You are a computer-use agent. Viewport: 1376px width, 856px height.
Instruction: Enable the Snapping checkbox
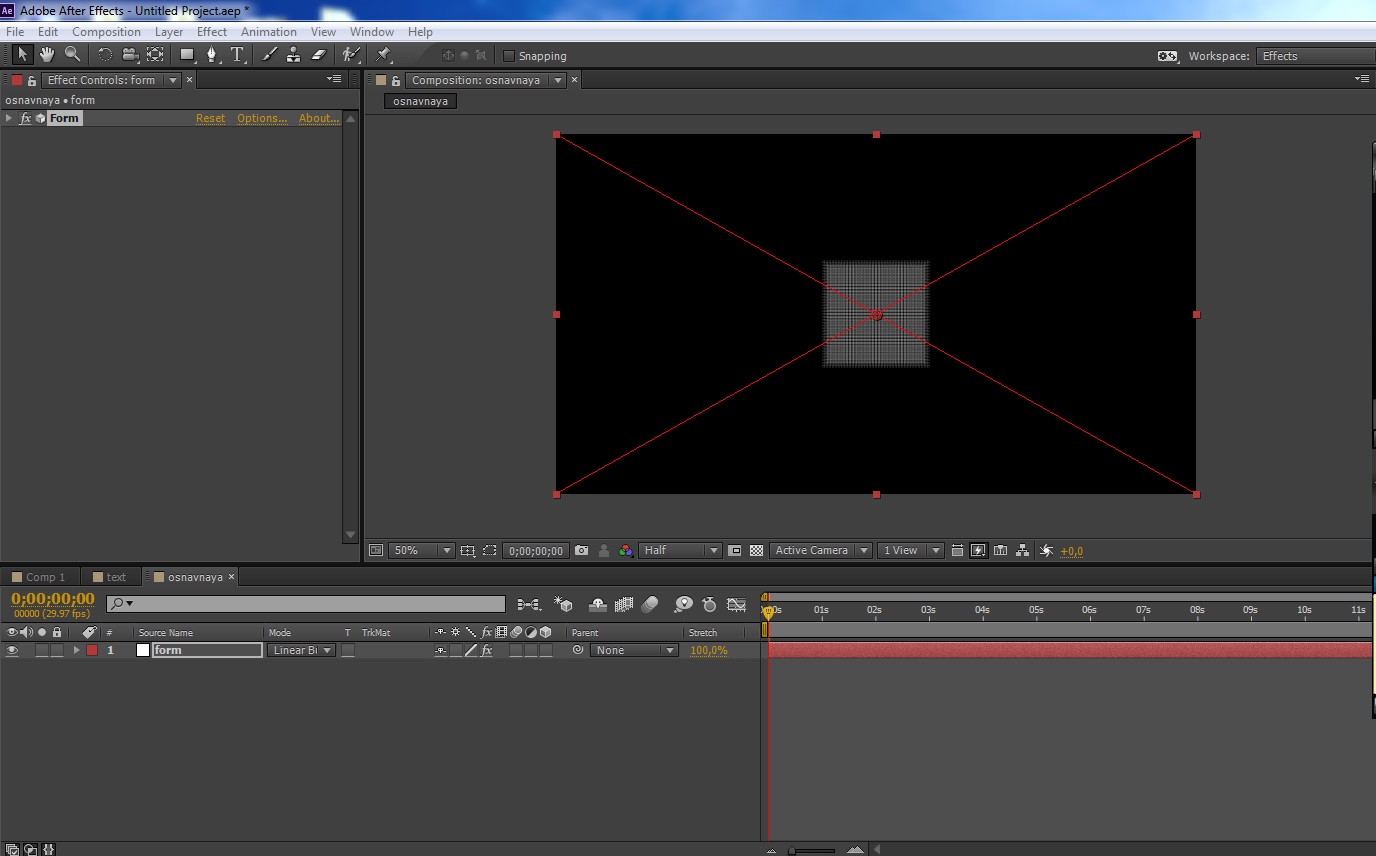tap(509, 56)
